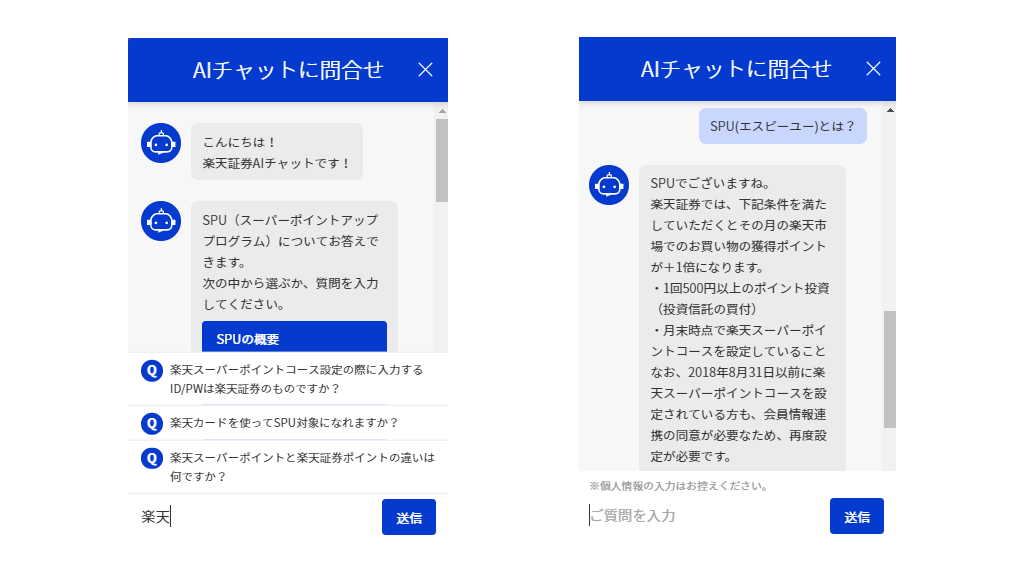This screenshot has width=1024, height=576.
Task: Send the message in the left chat
Action: 409,517
